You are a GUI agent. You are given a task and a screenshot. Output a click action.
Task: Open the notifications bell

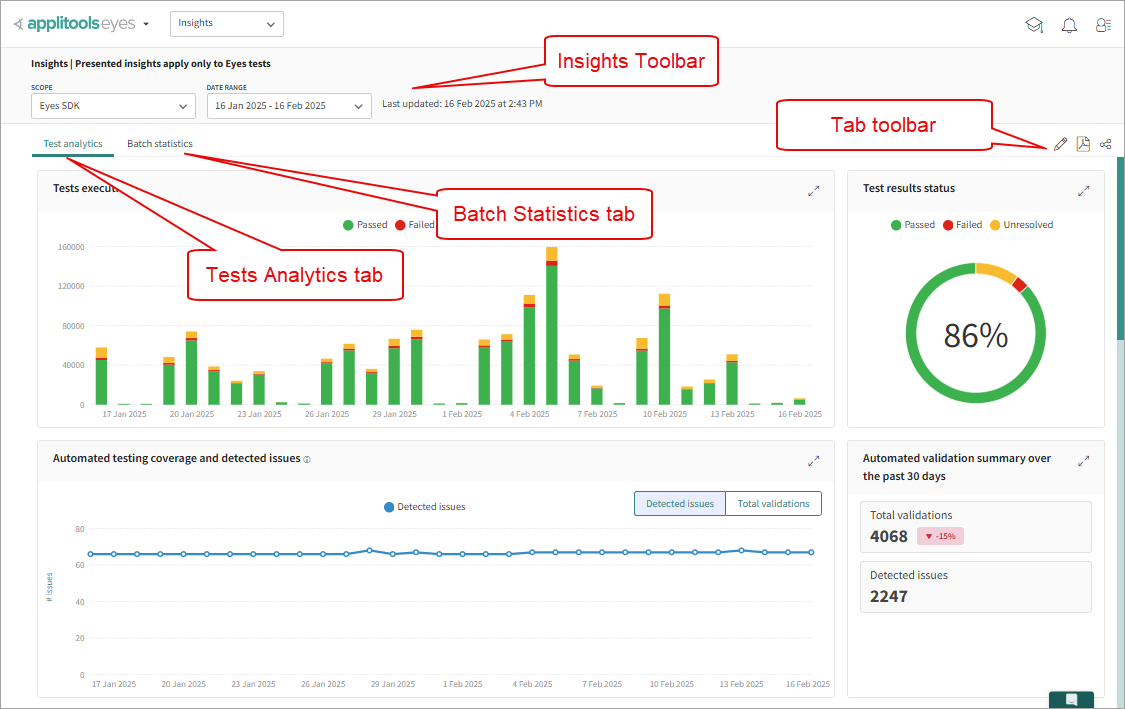(x=1069, y=25)
